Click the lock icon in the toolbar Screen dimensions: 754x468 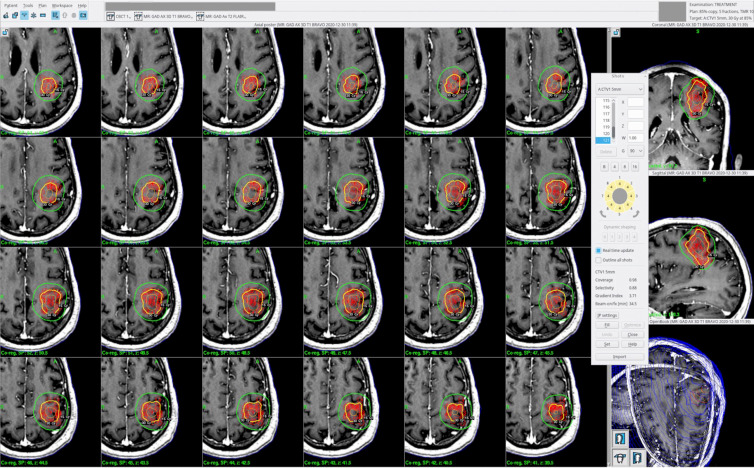5,17
